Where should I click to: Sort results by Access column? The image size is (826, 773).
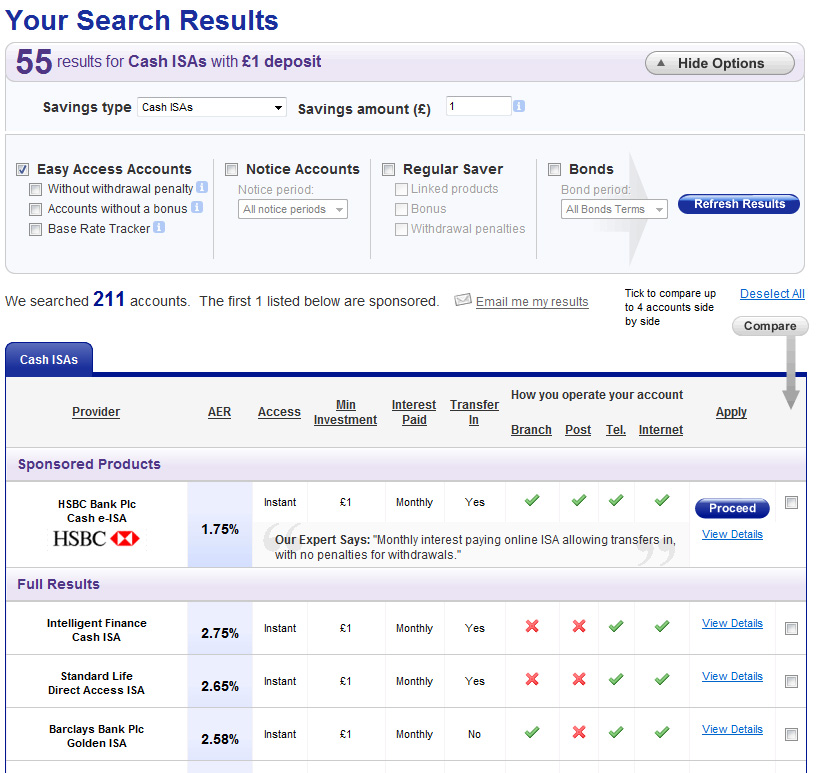pos(279,412)
